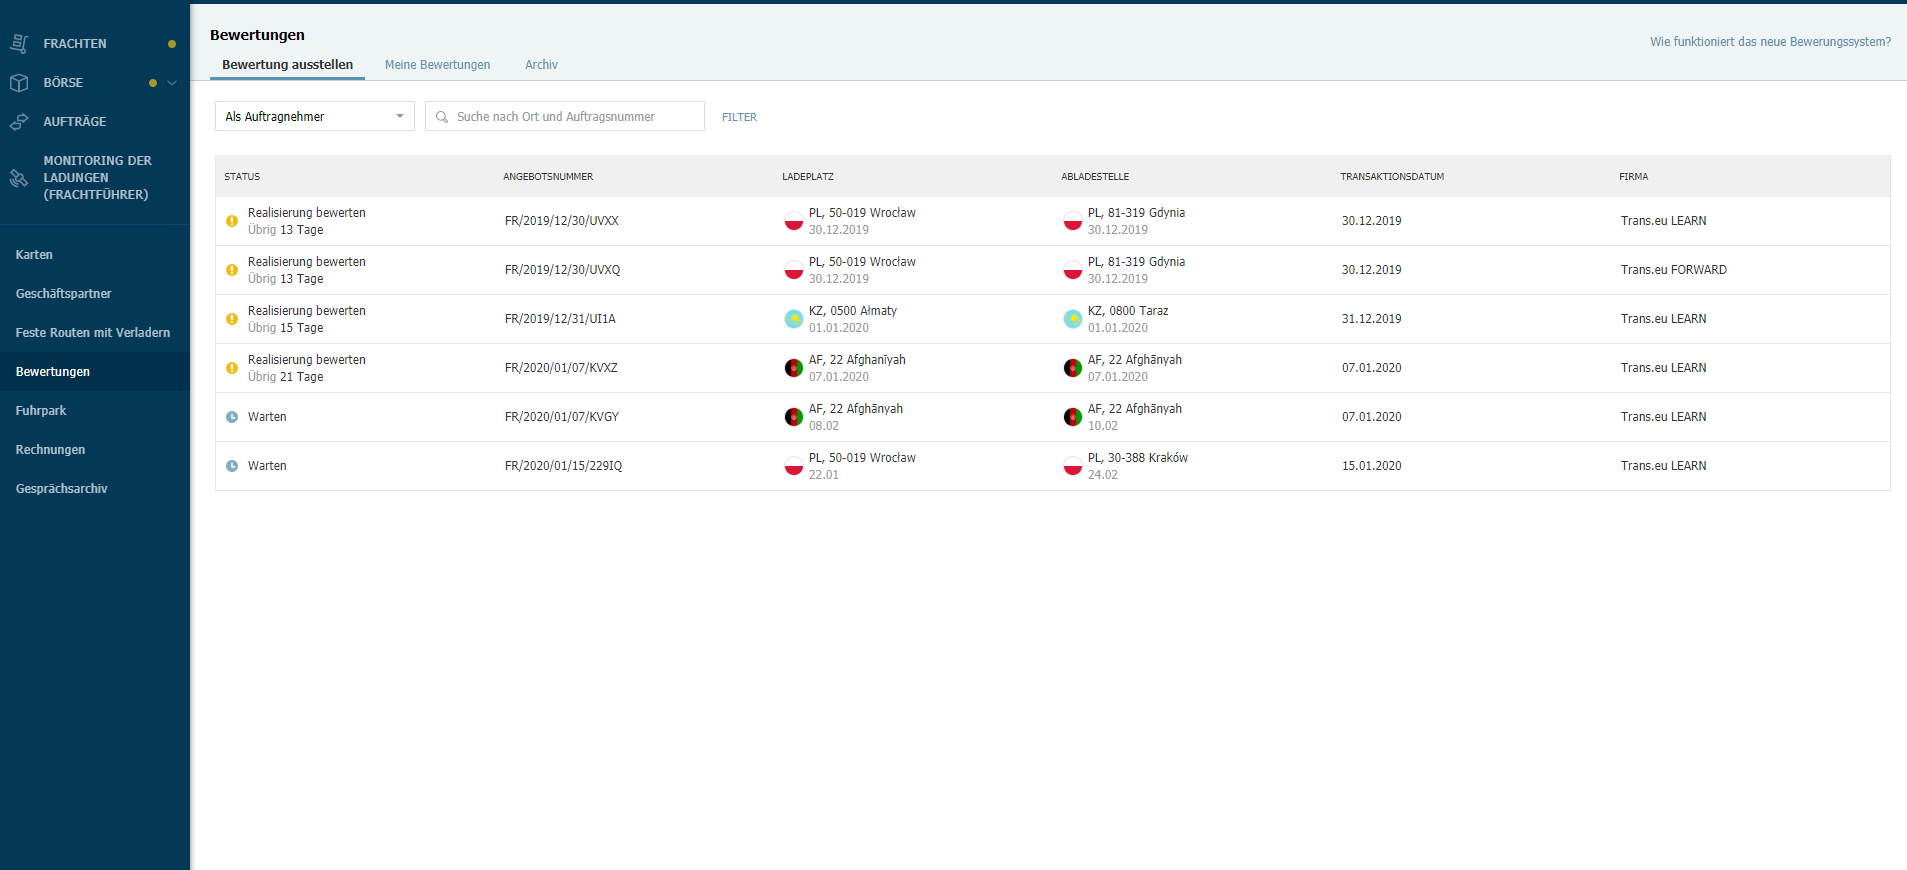Click clock icon for FR/2020/01/15/229IQ
1907x870 pixels.
tap(232, 466)
